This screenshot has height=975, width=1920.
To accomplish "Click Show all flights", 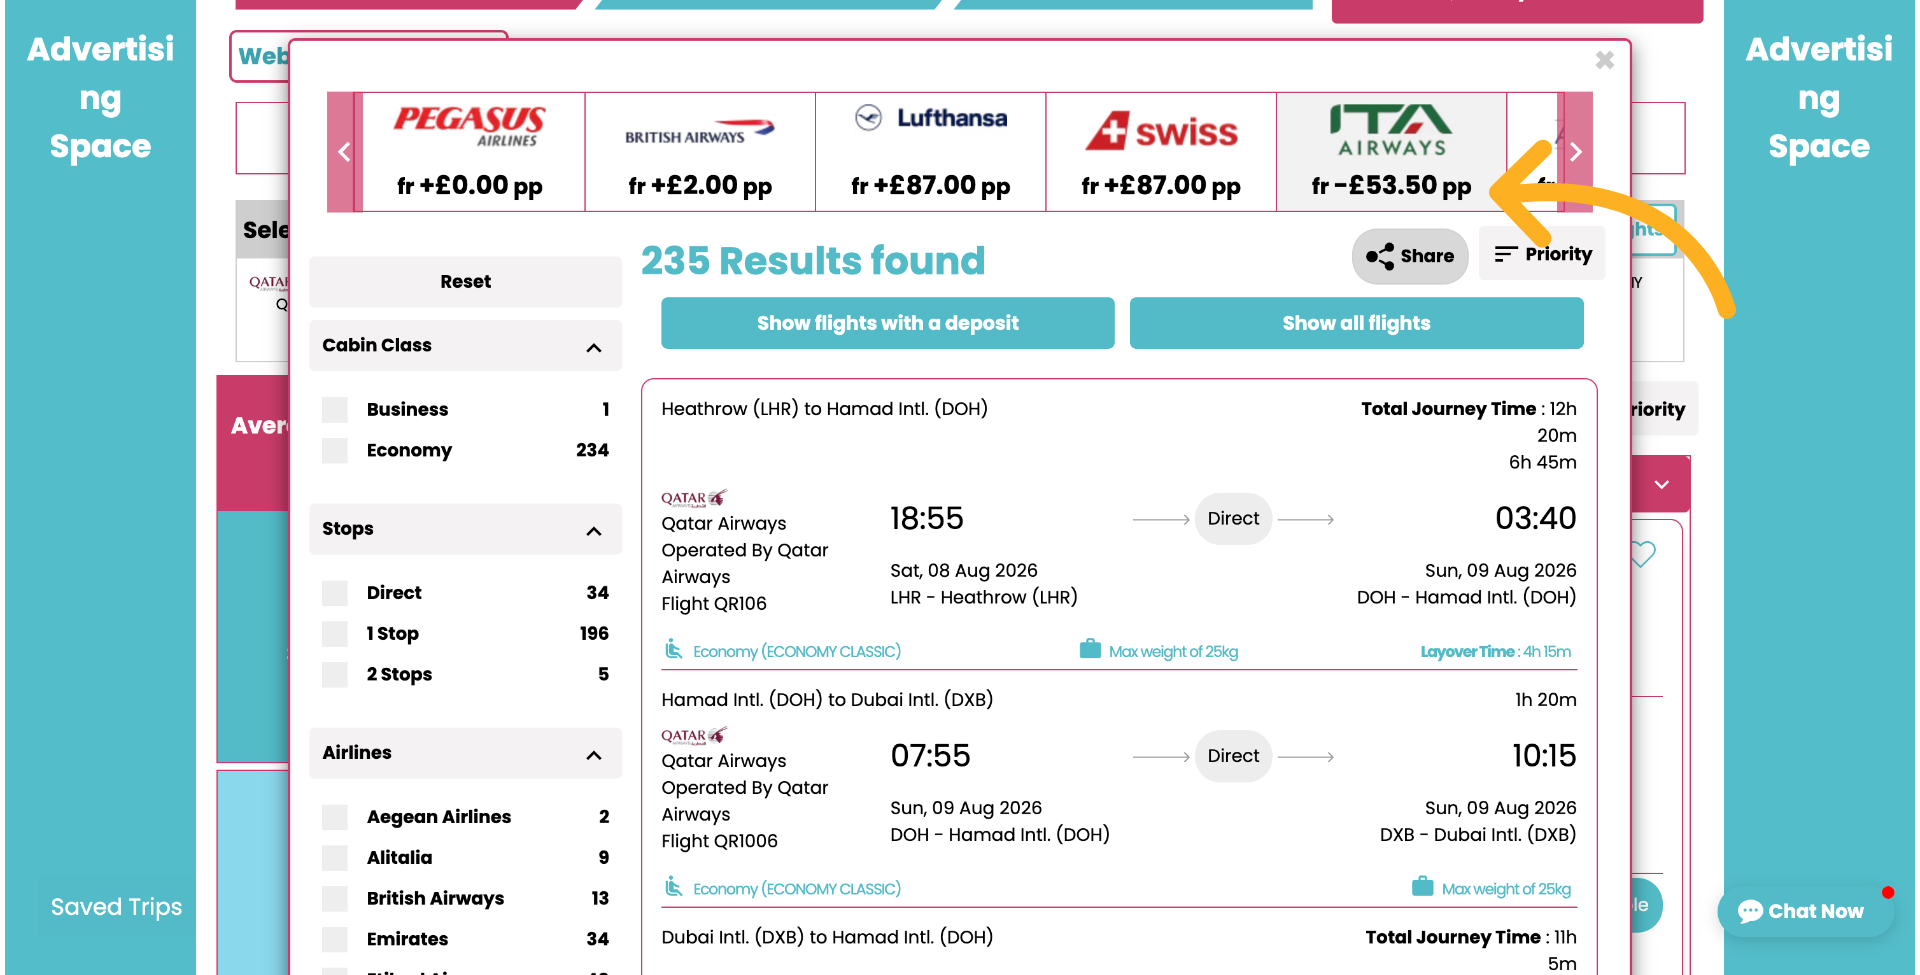I will coord(1356,323).
